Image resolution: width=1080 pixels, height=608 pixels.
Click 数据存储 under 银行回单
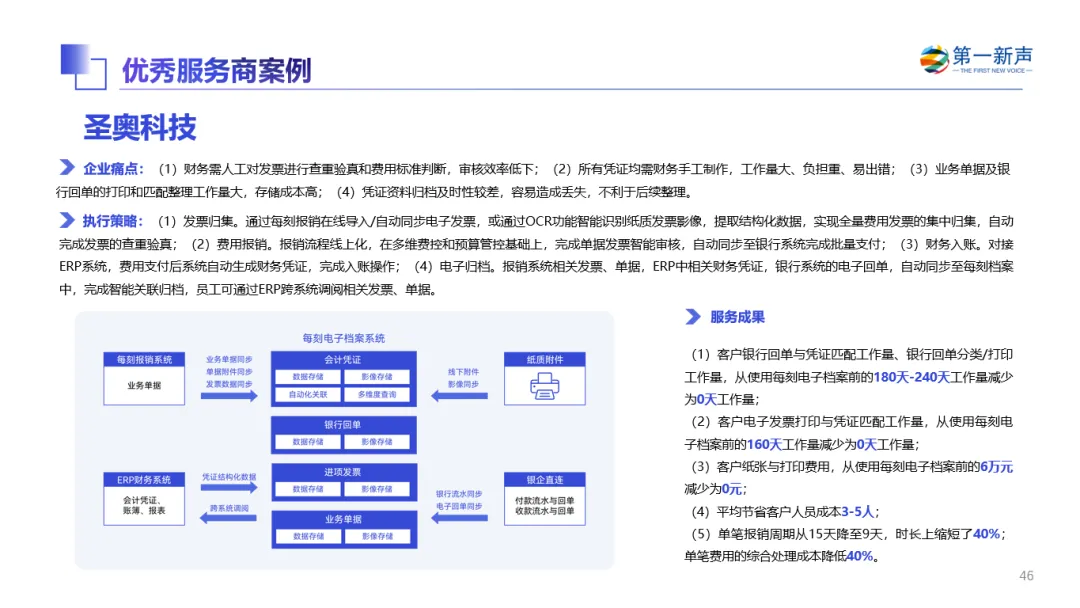308,442
